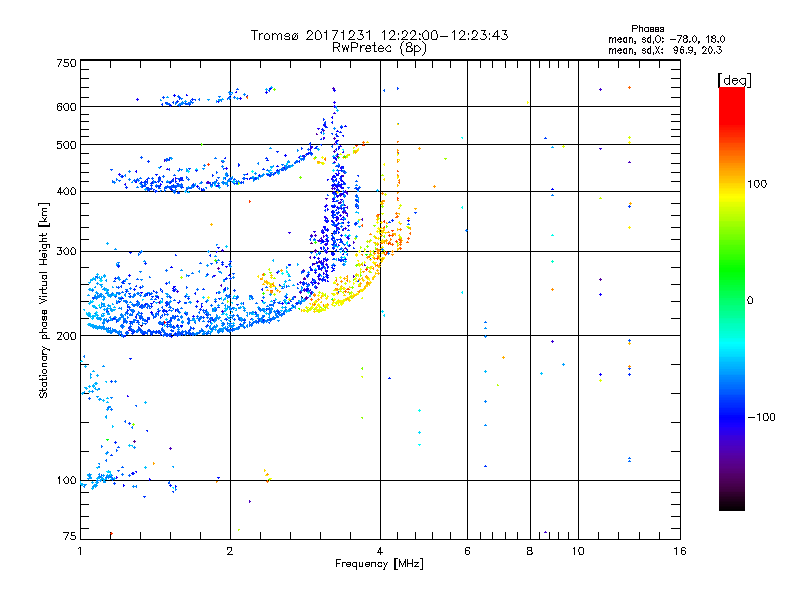
Task: Click the colorbar label '100'
Action: pyautogui.click(x=757, y=184)
